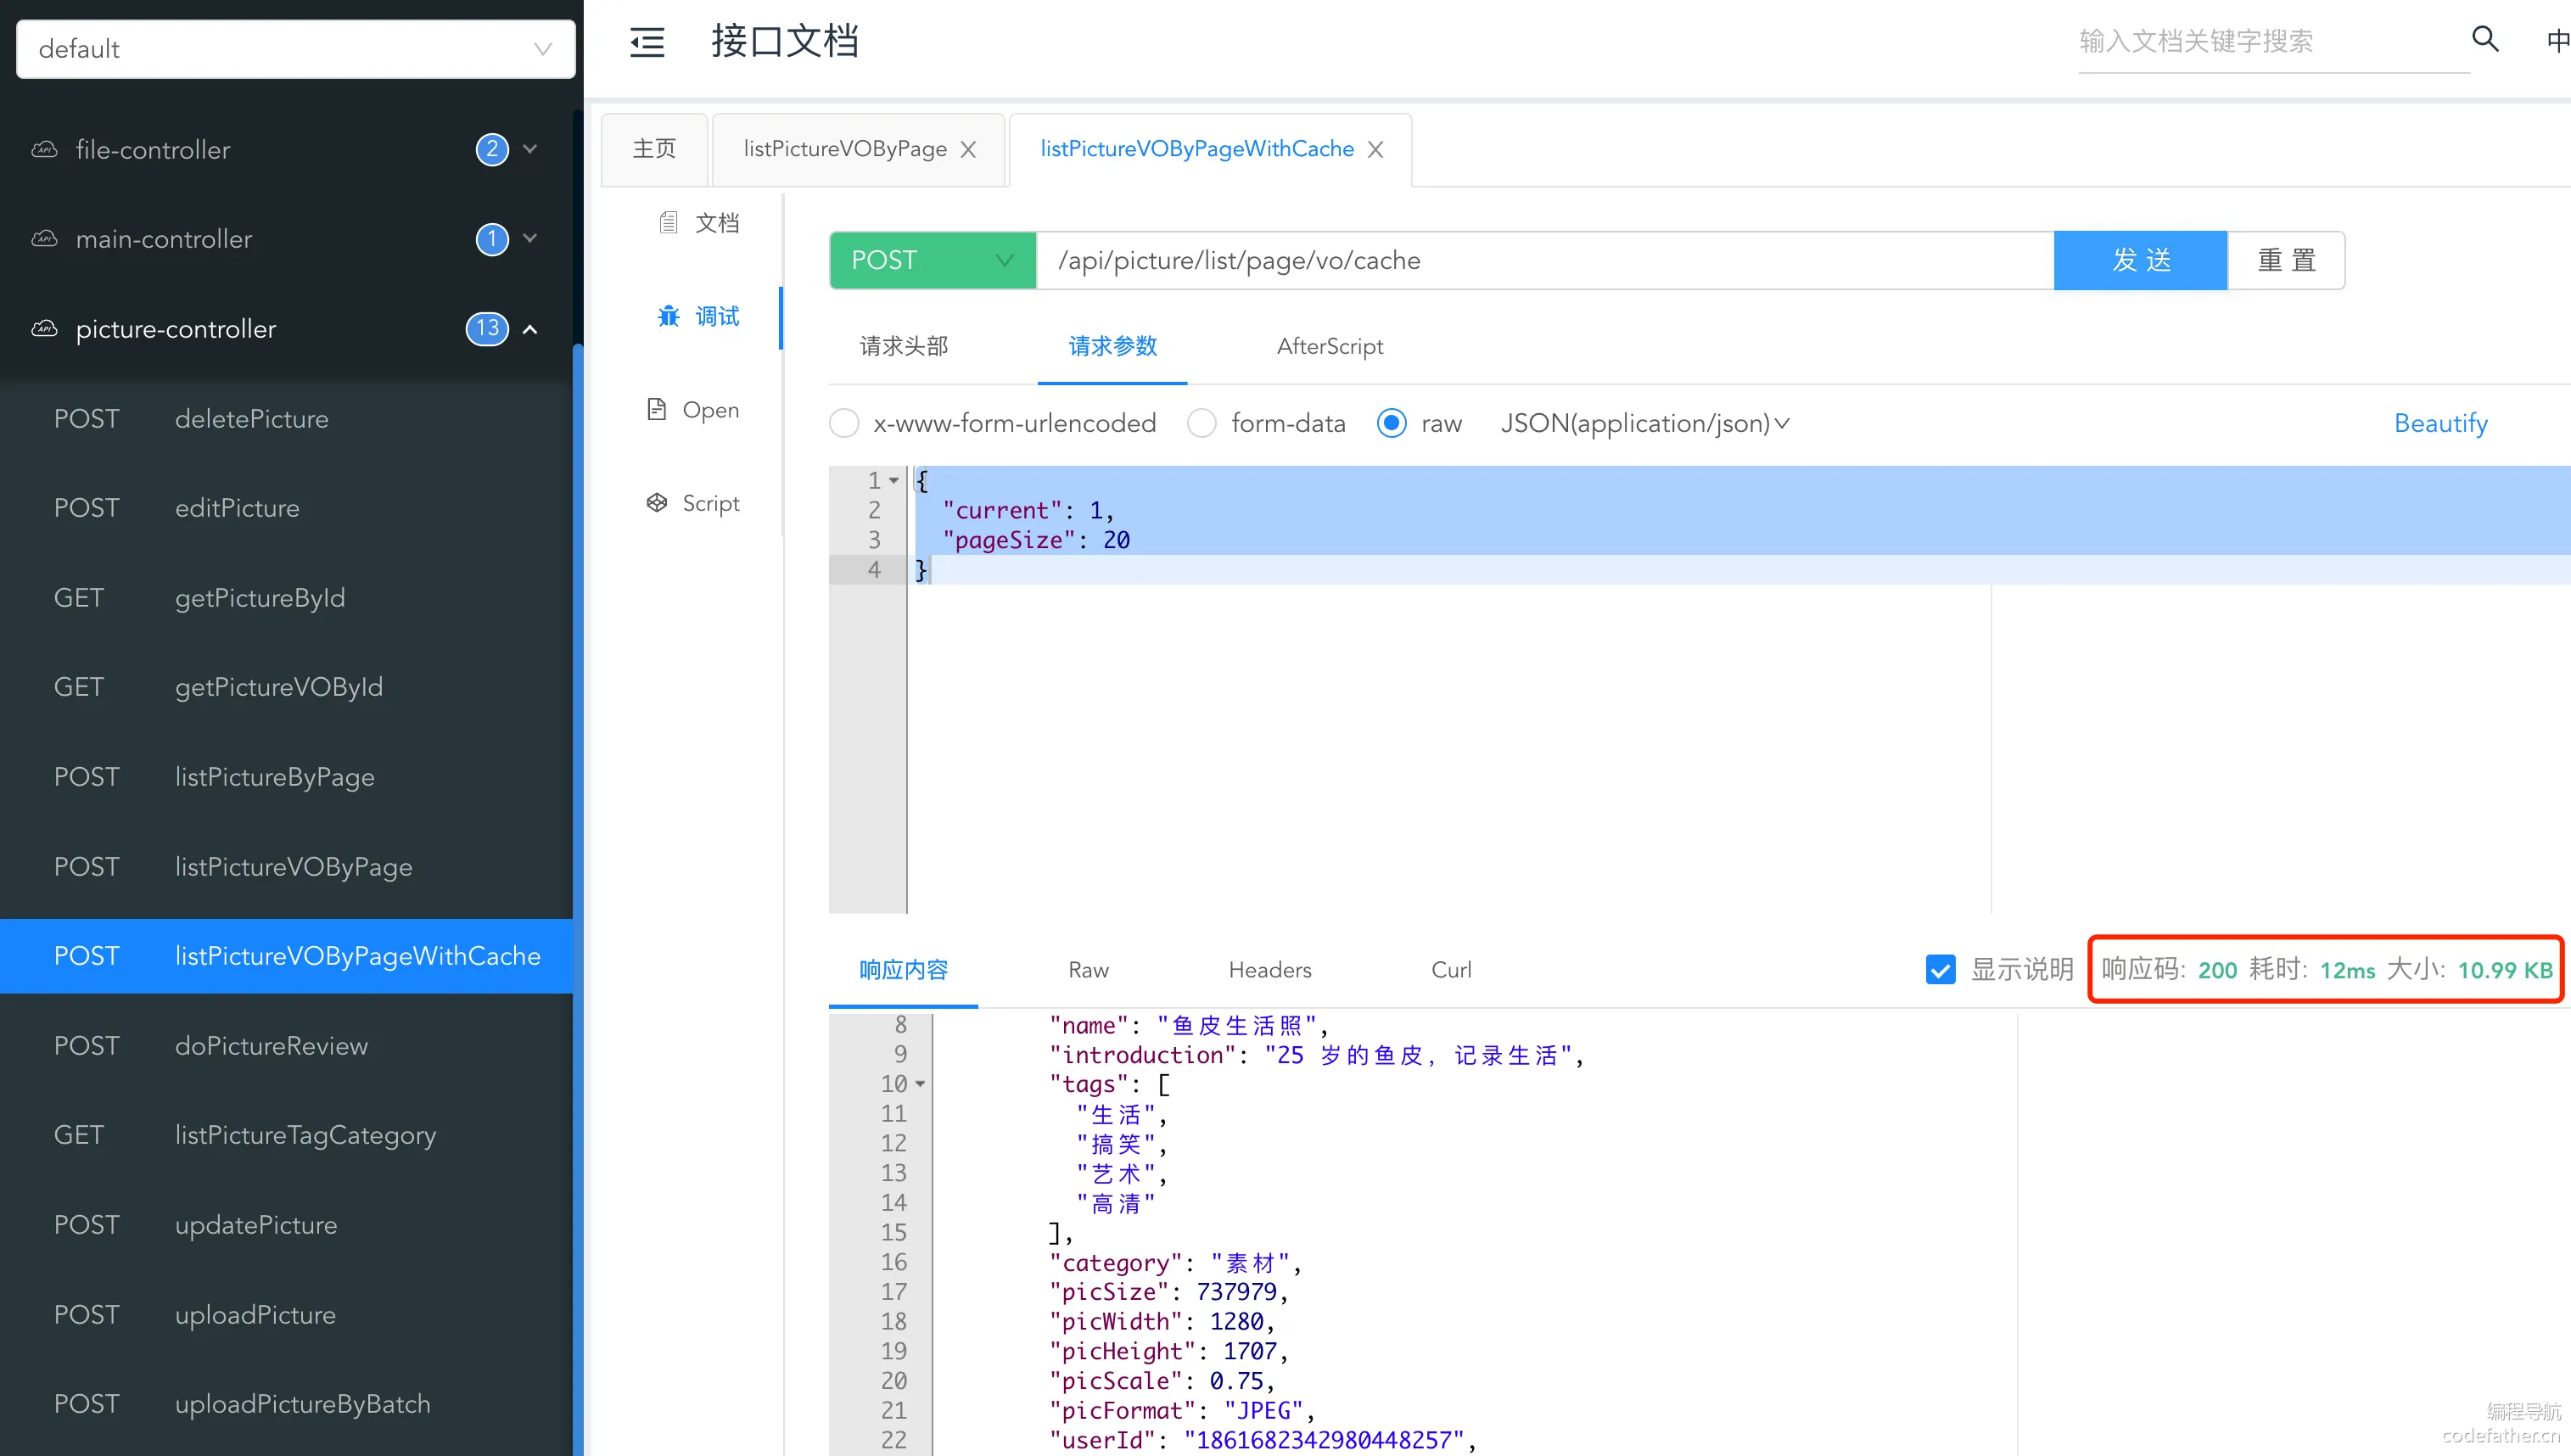Open the editPicture API
Image resolution: width=2571 pixels, height=1456 pixels.
(286, 508)
